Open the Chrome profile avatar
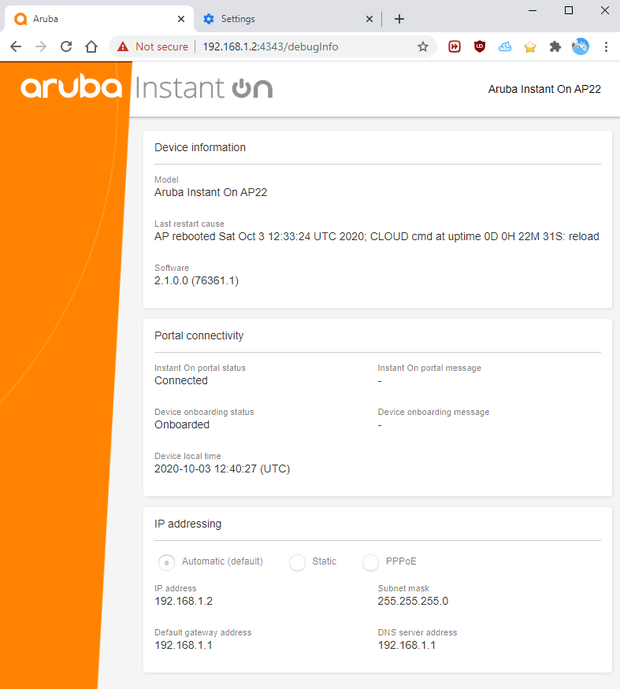620x689 pixels. coord(580,47)
